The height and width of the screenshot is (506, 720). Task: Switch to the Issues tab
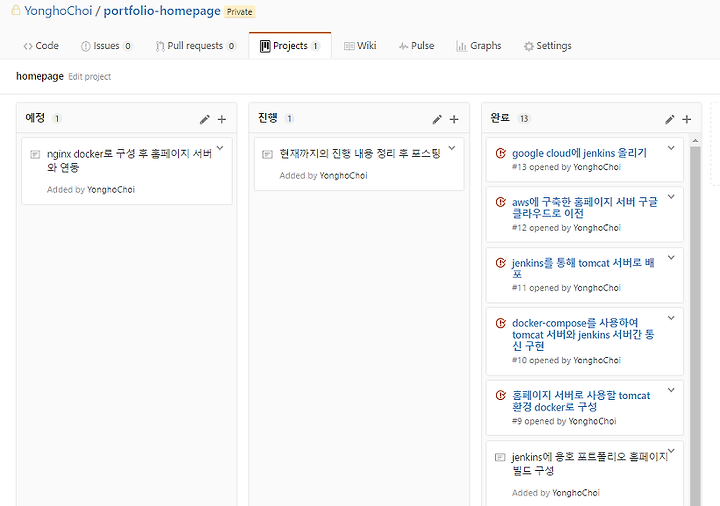106,46
